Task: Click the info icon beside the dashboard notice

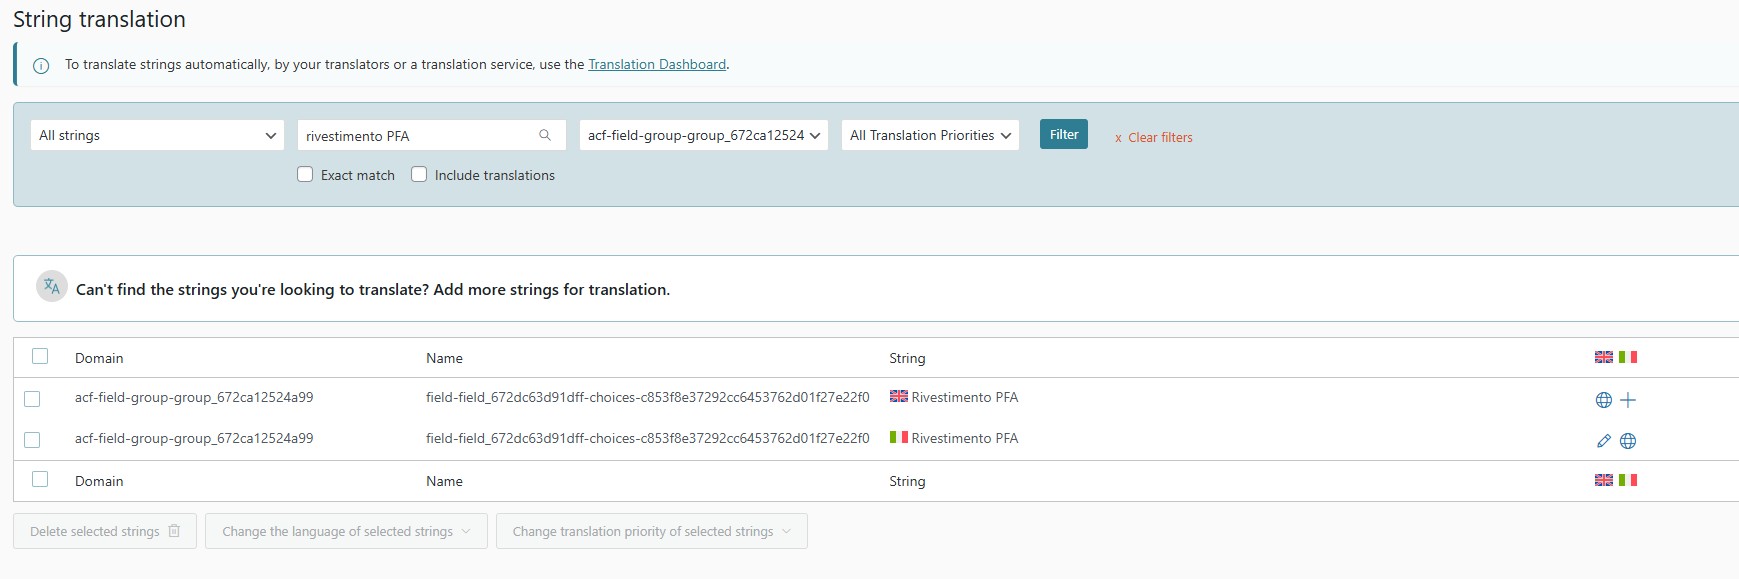Action: pos(41,66)
